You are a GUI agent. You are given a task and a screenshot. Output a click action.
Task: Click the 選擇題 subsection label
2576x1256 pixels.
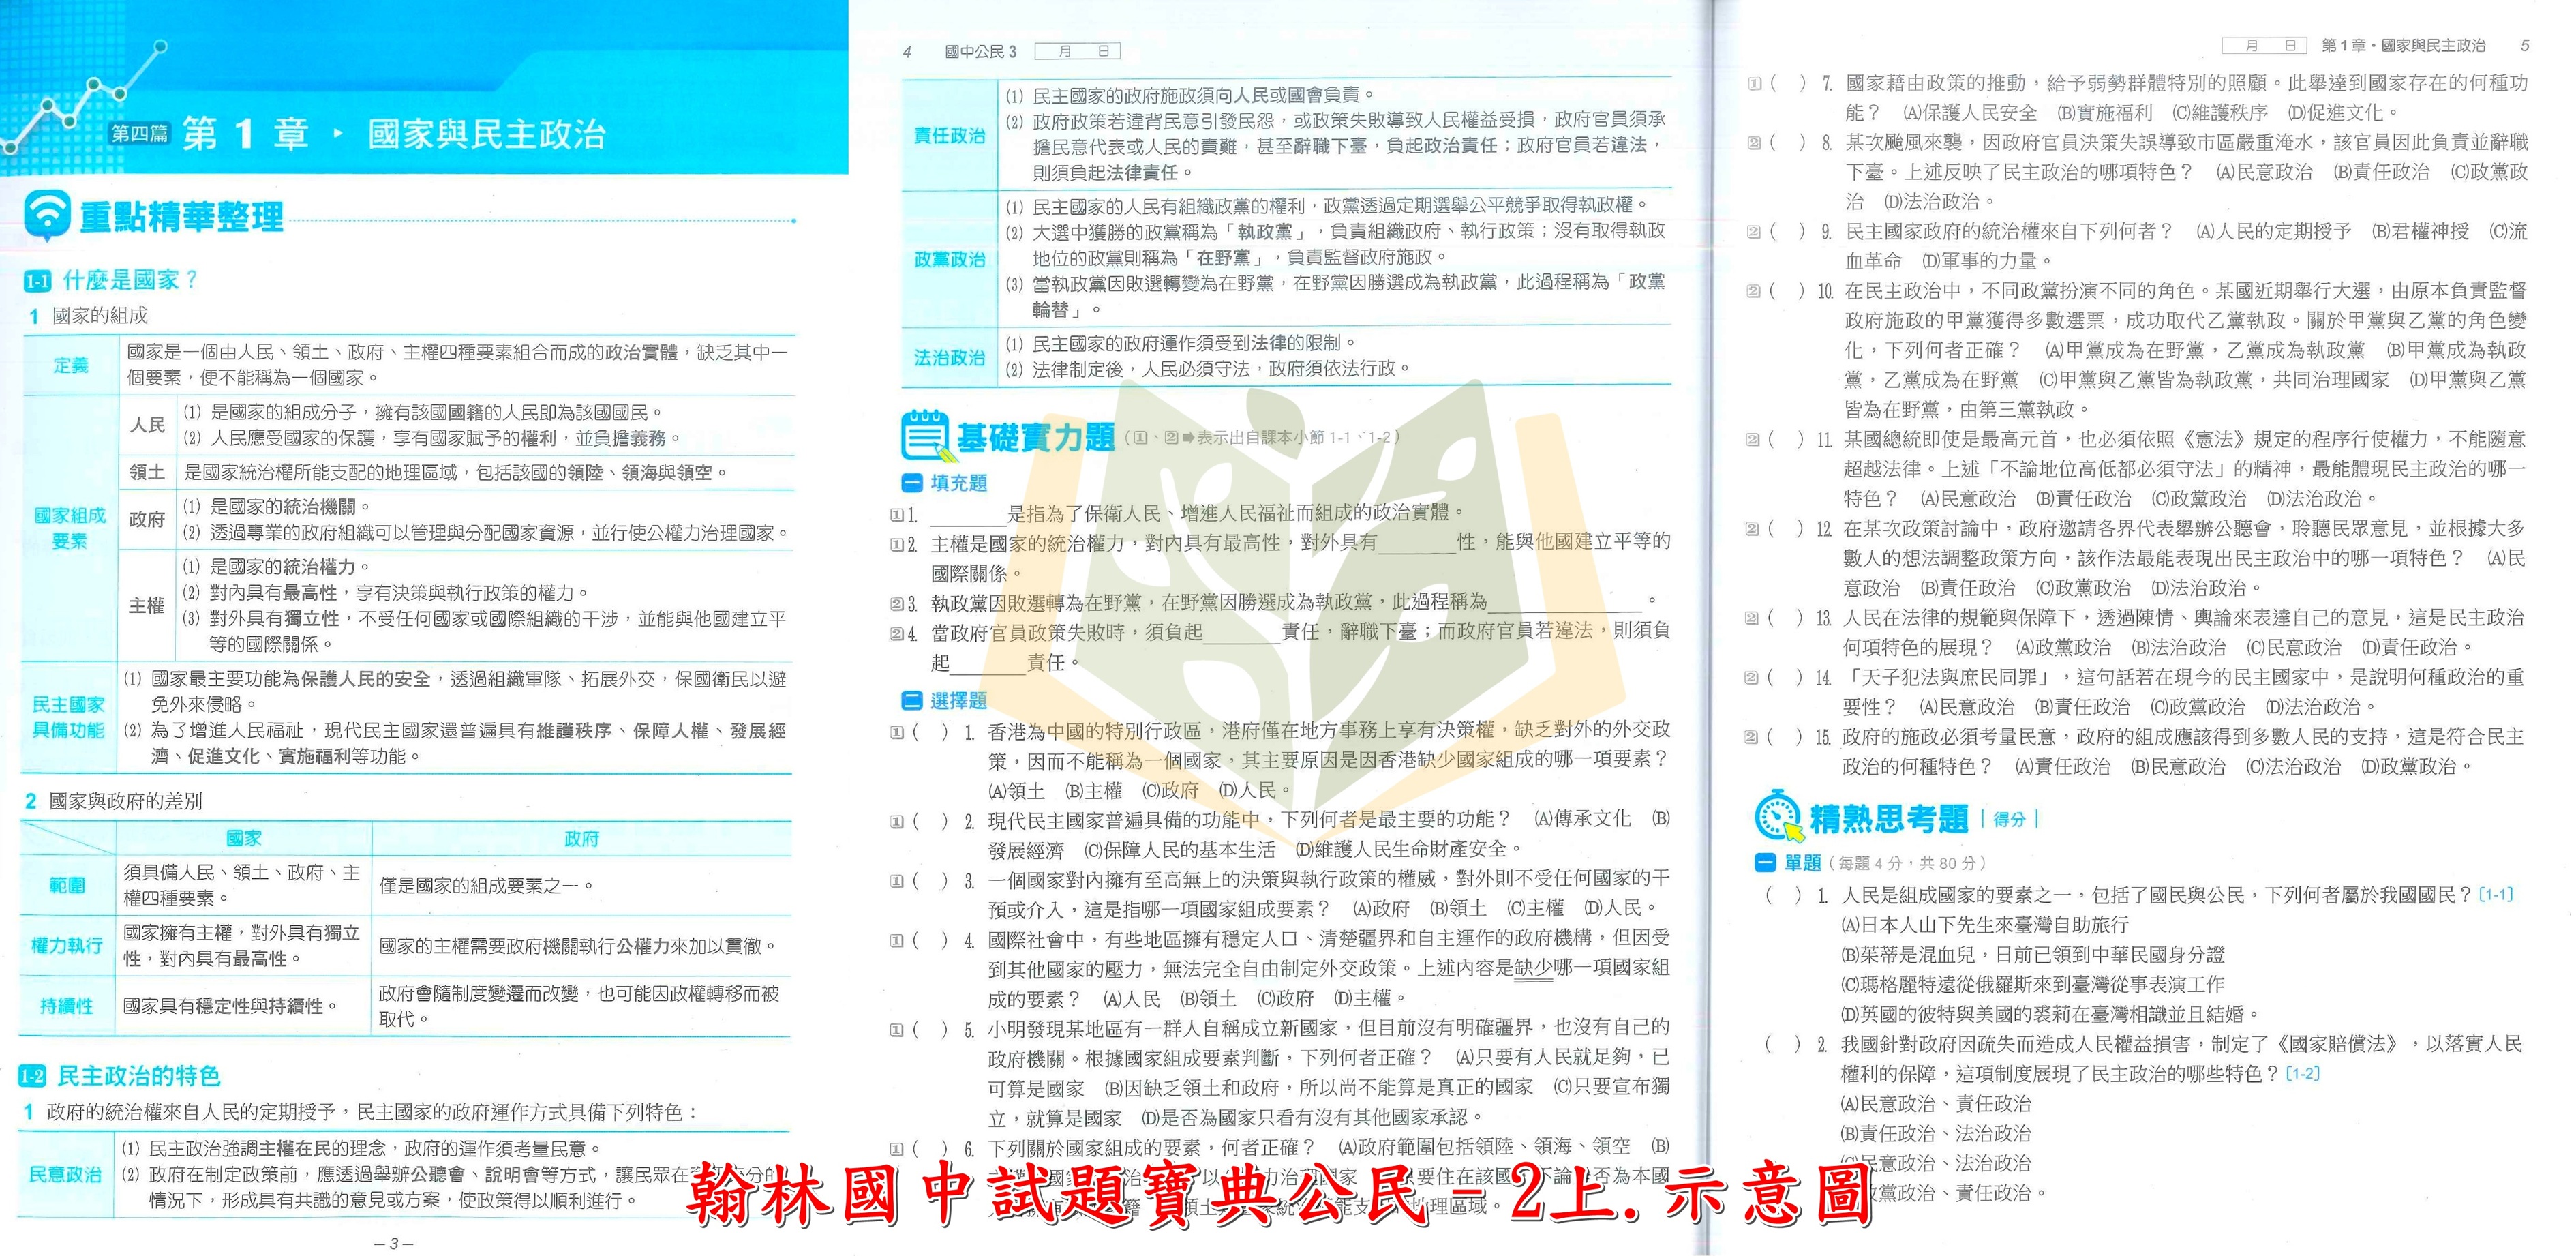point(959,700)
